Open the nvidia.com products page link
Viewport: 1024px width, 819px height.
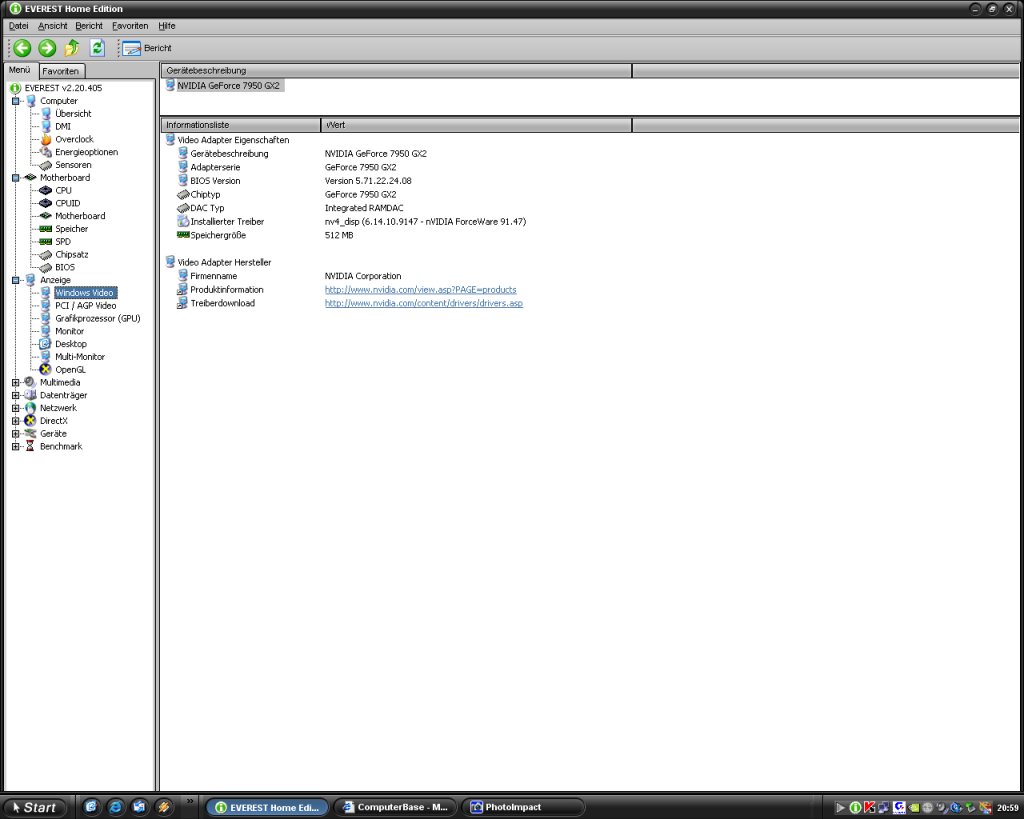421,290
